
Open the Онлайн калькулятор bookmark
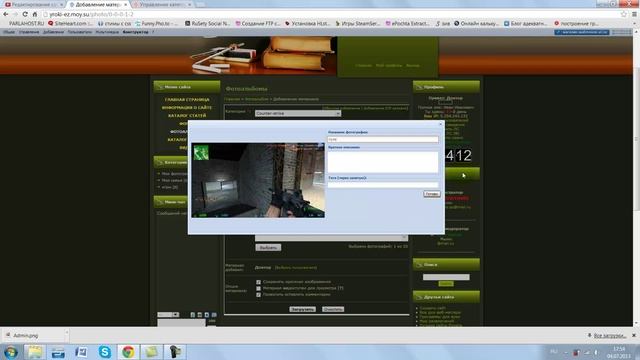(x=476, y=24)
